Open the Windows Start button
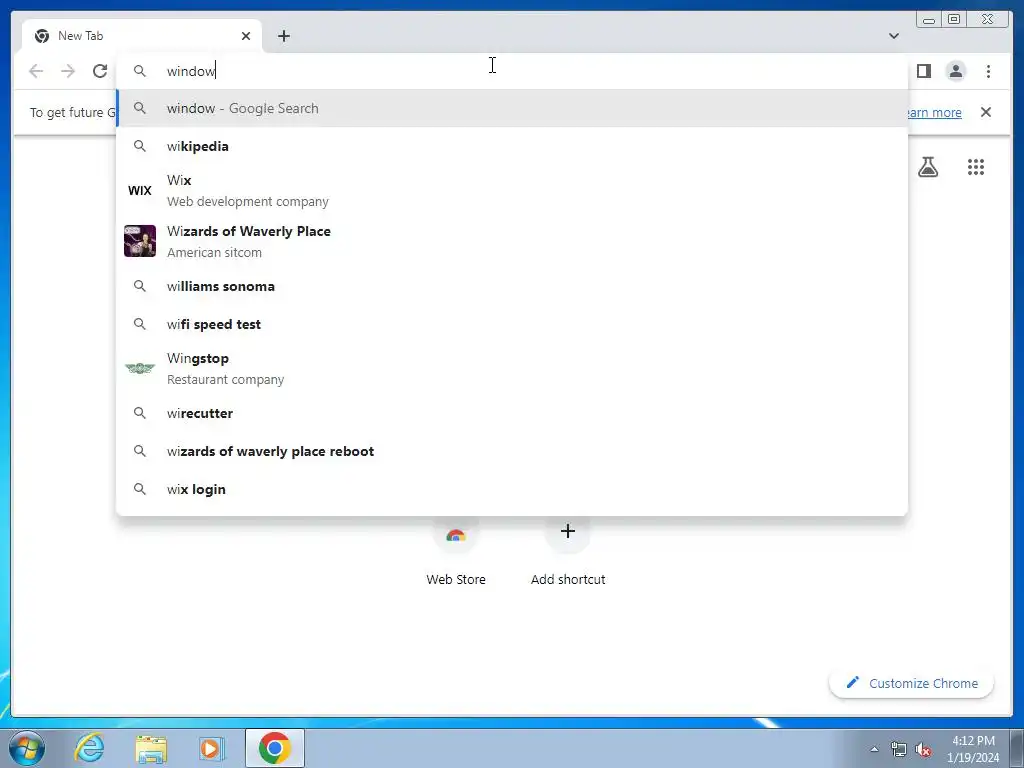Viewport: 1024px width, 768px height. click(27, 748)
